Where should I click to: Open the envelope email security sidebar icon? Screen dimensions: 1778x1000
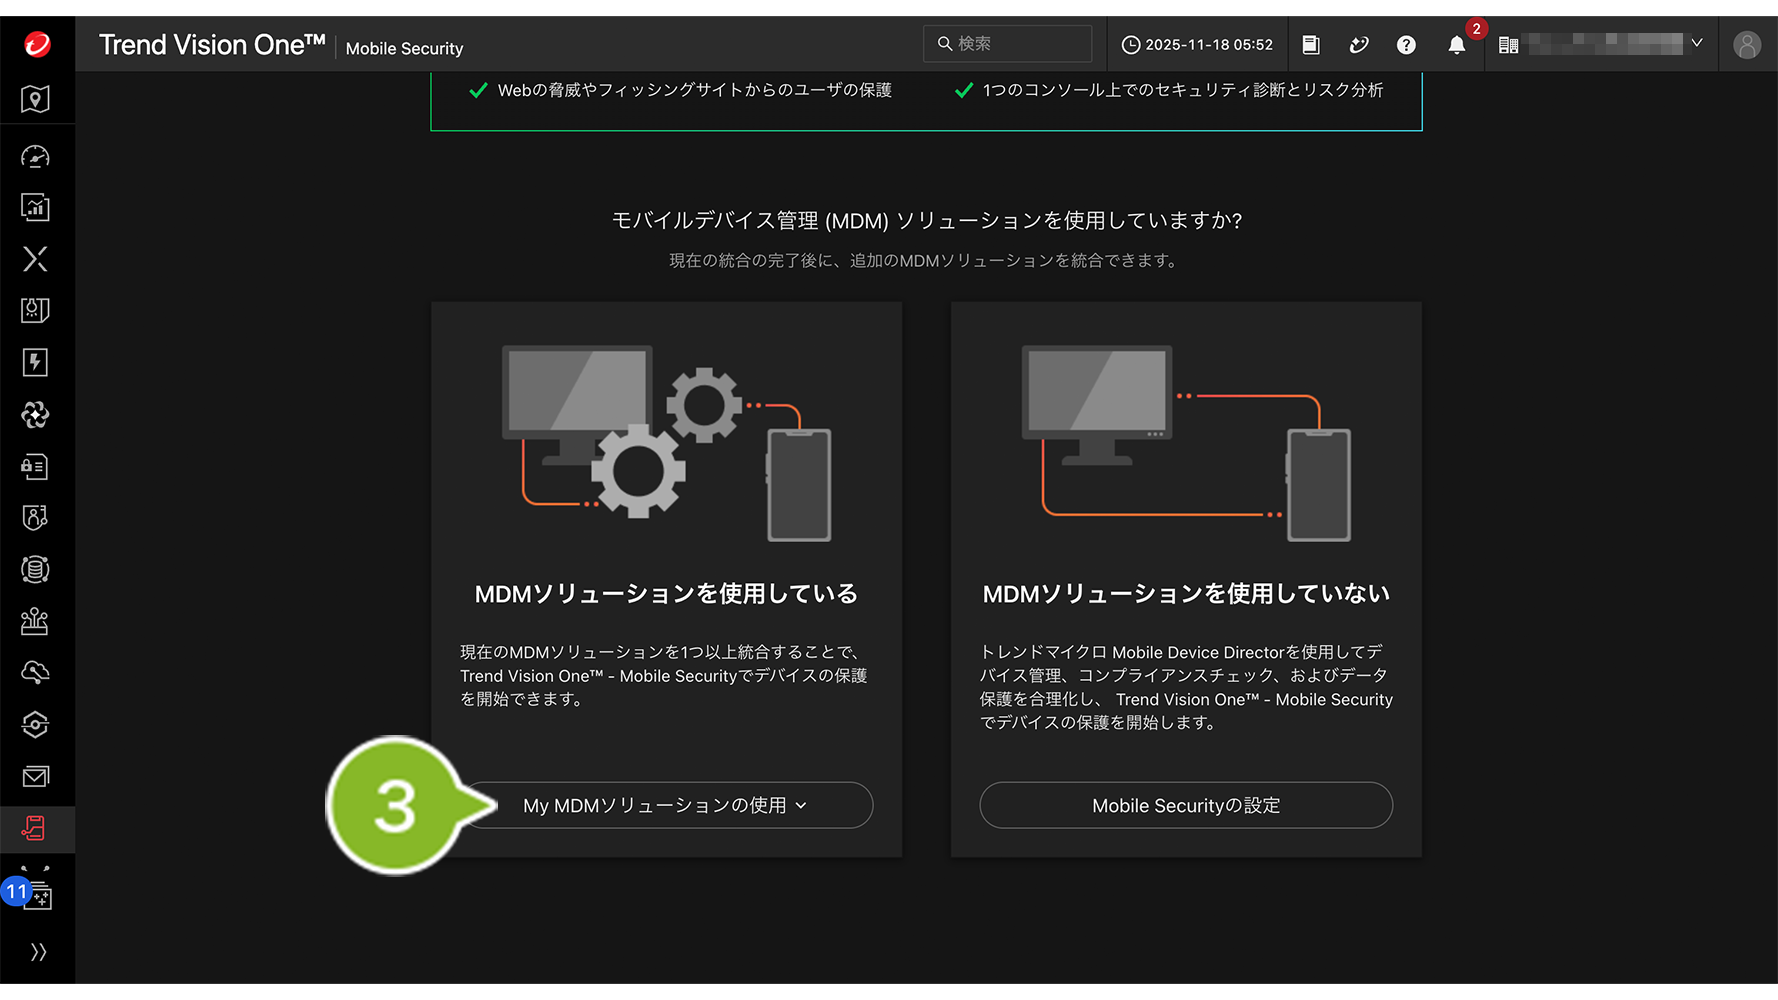click(x=36, y=776)
